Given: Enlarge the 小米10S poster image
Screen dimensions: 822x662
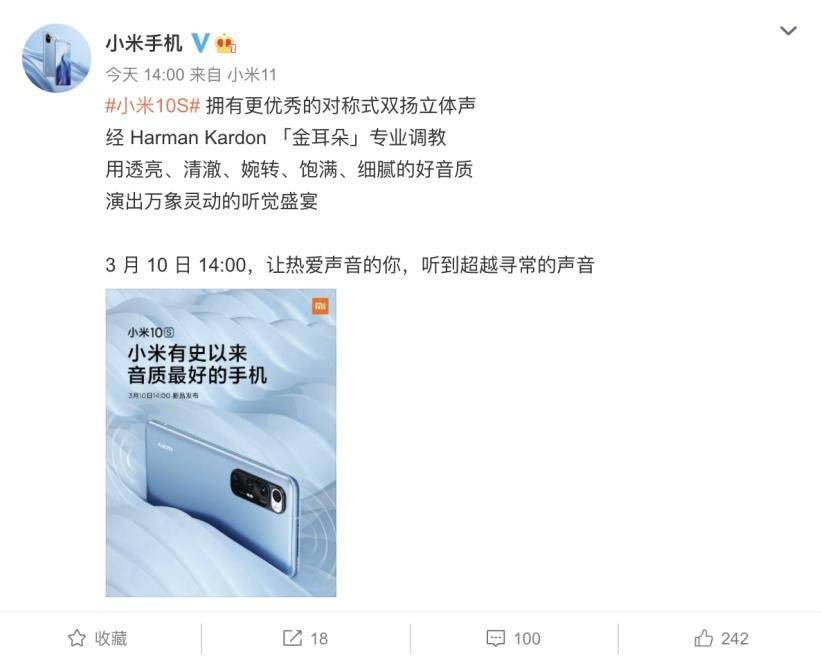Looking at the screenshot, I should click(221, 443).
